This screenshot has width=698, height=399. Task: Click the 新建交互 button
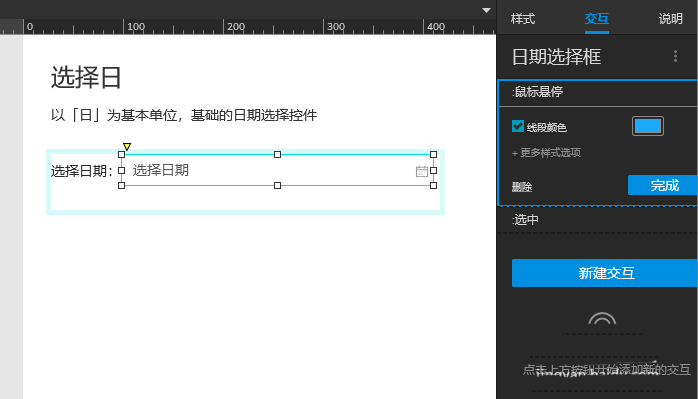tap(605, 273)
